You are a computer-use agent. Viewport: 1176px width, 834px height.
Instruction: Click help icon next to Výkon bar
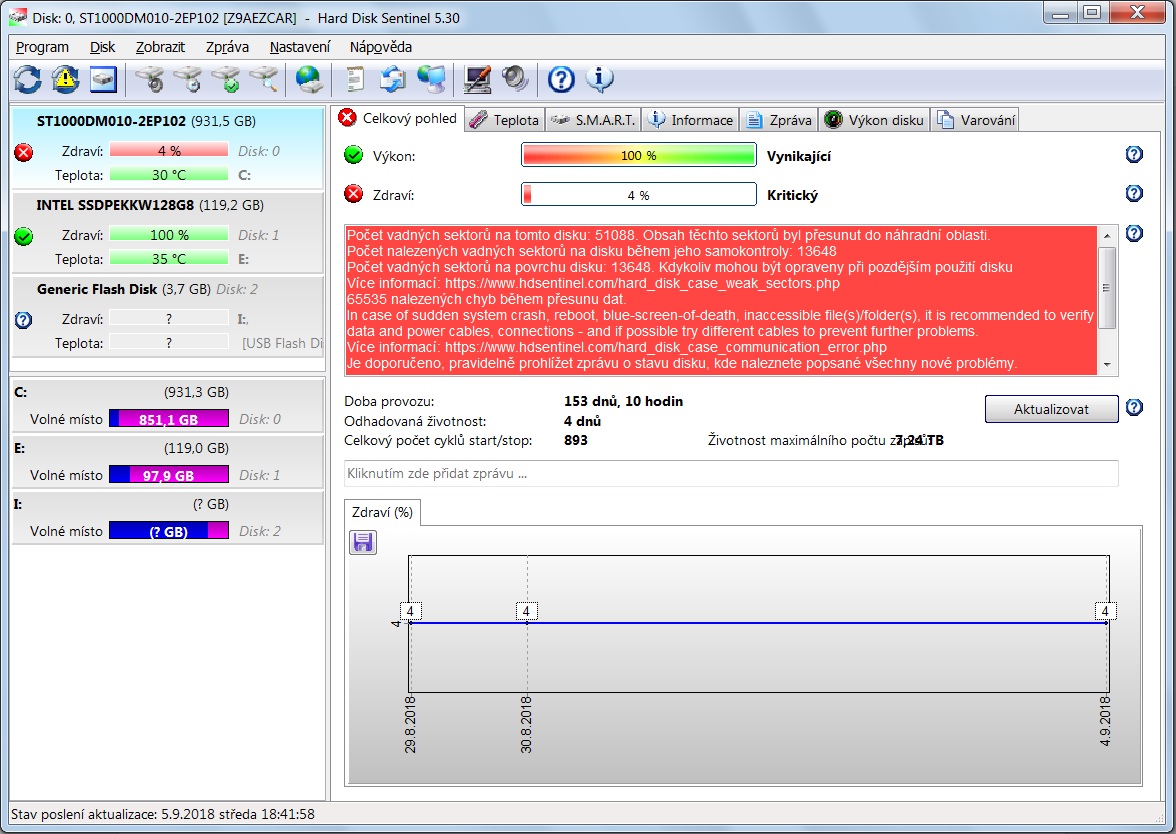(1134, 155)
